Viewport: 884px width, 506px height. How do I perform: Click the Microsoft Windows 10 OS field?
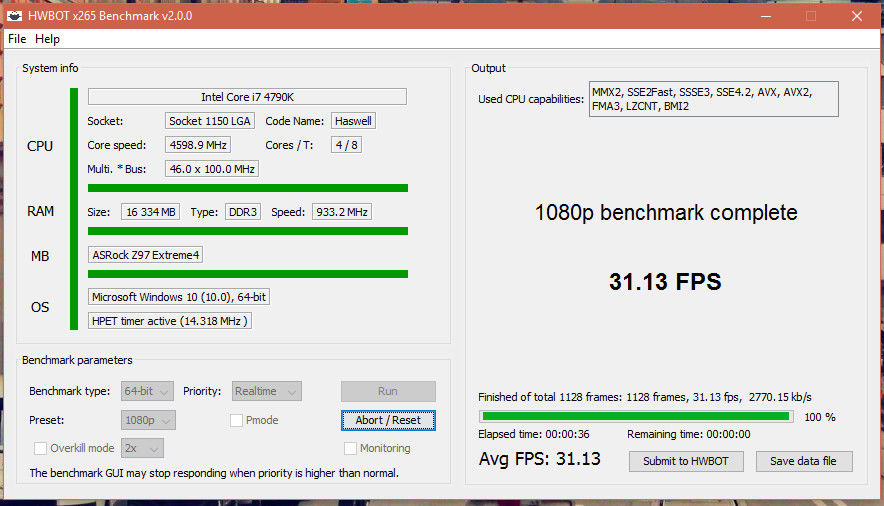pyautogui.click(x=179, y=297)
